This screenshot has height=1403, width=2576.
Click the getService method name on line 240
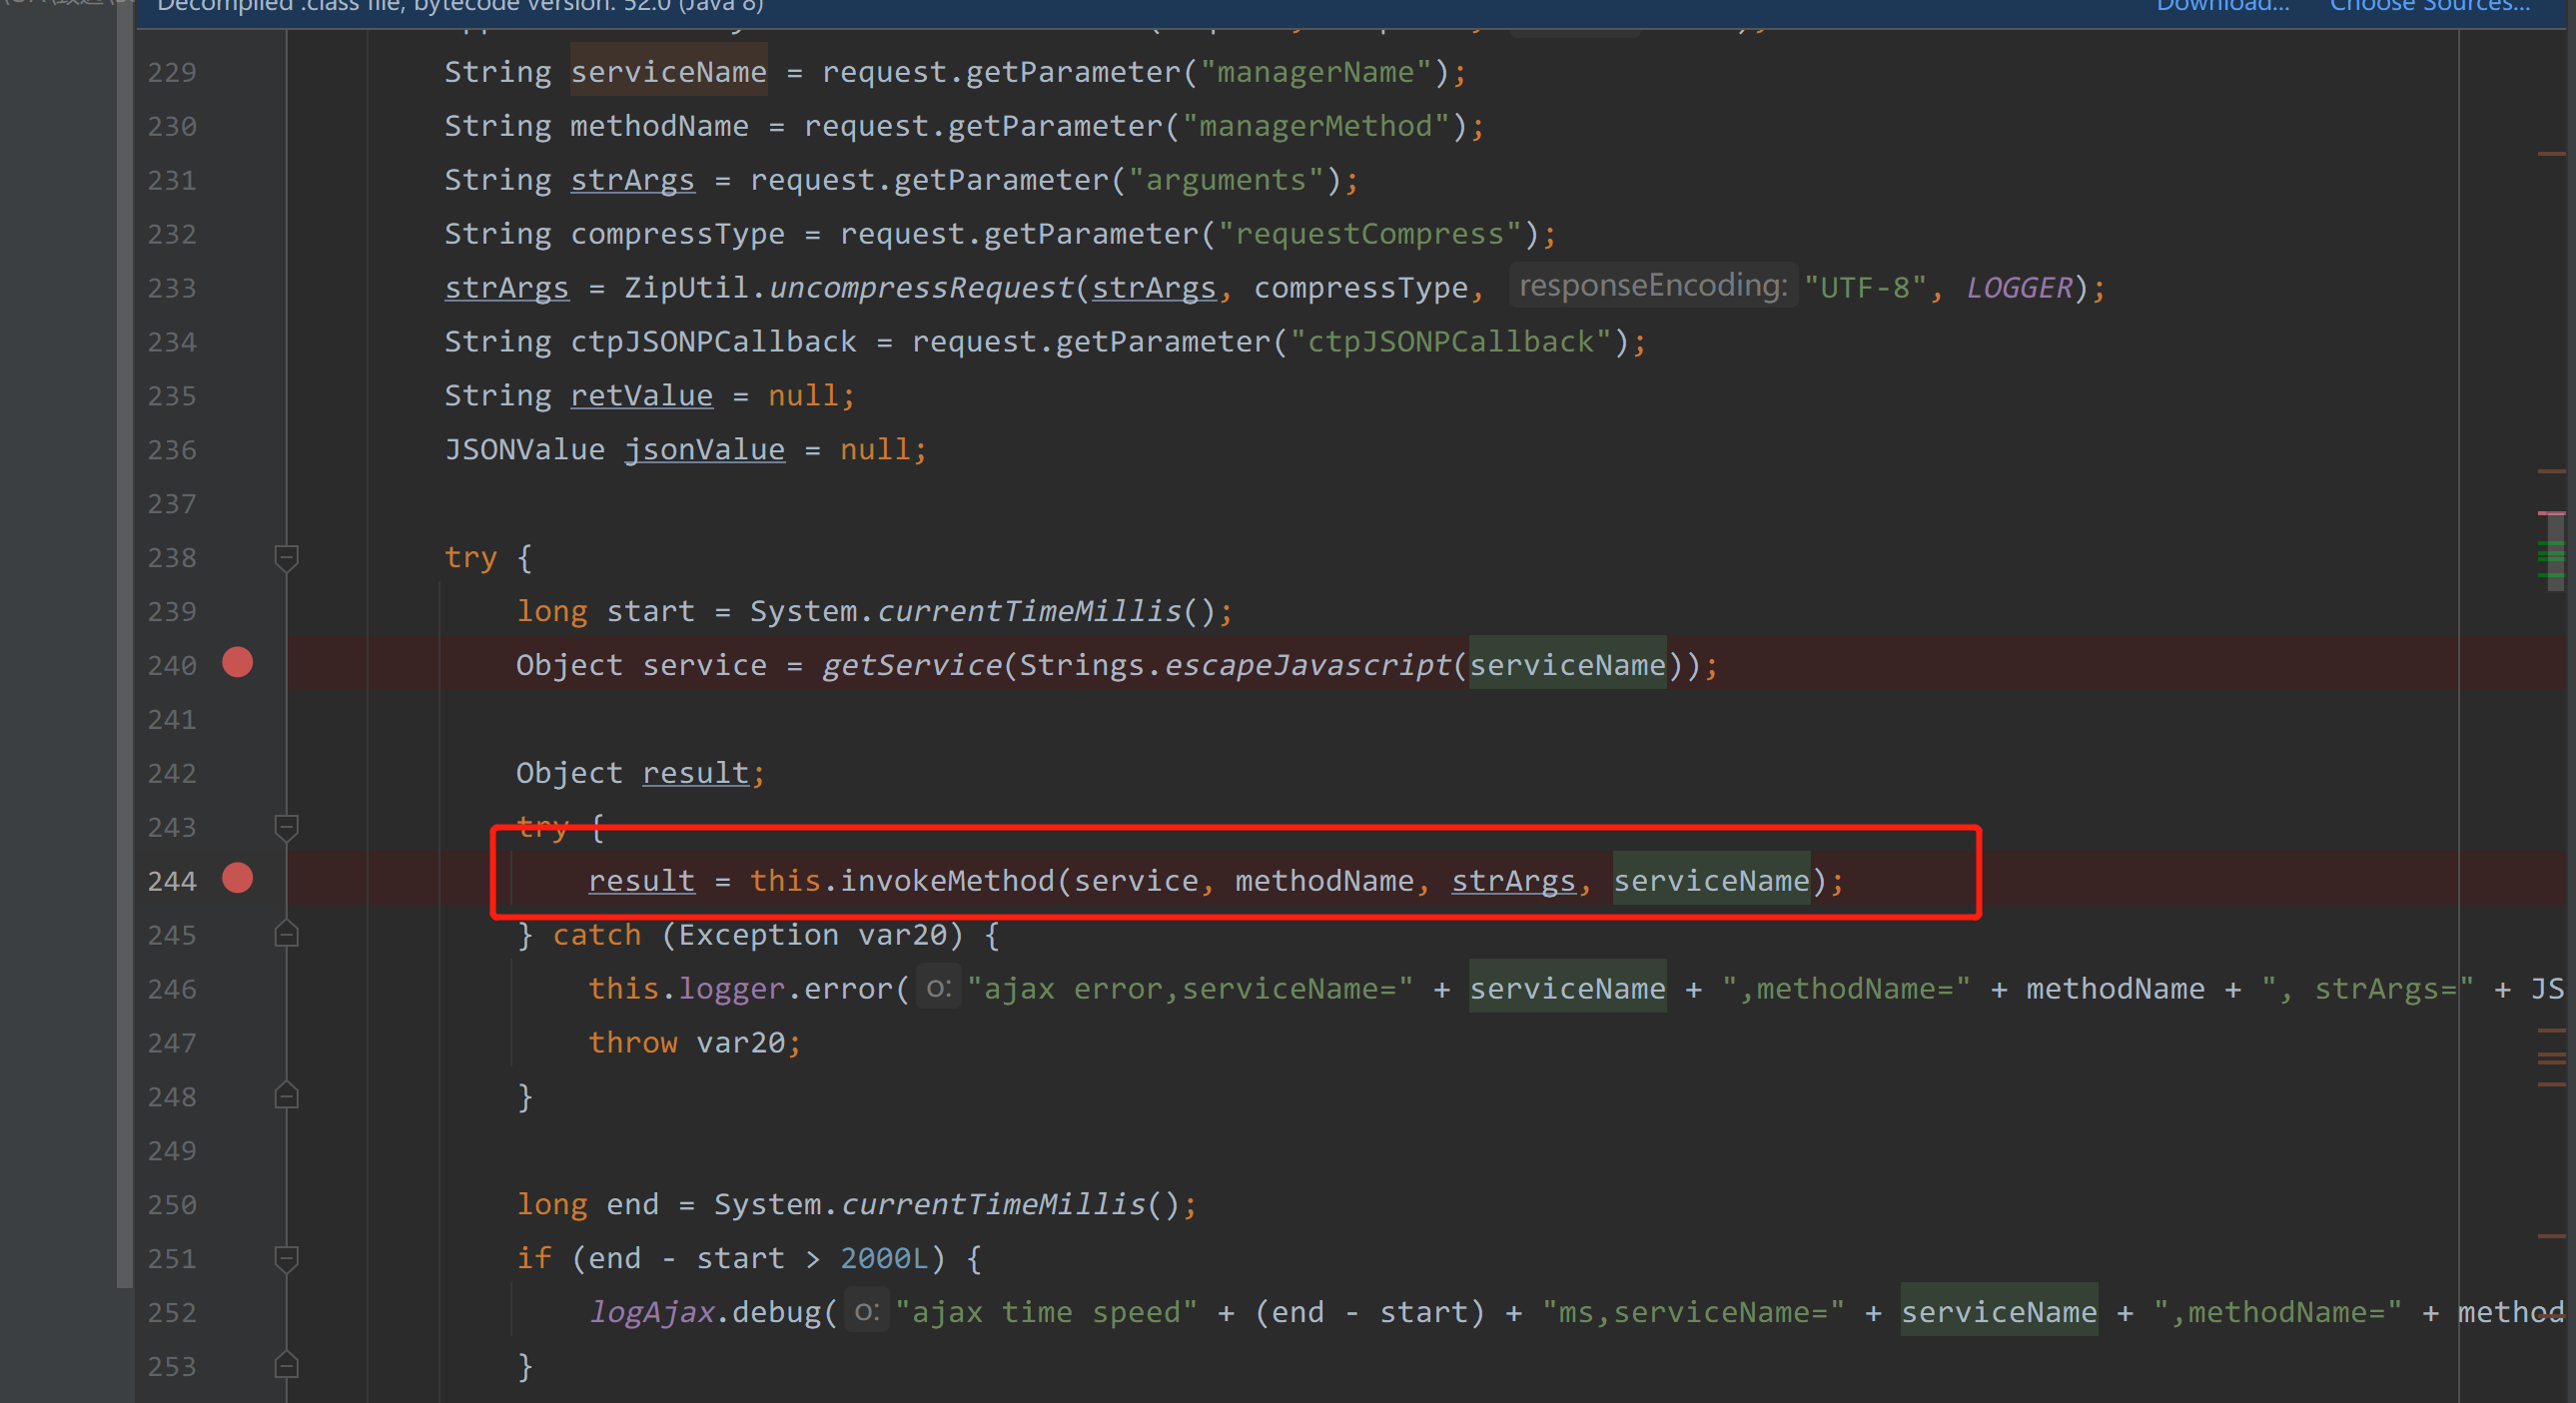click(x=911, y=665)
